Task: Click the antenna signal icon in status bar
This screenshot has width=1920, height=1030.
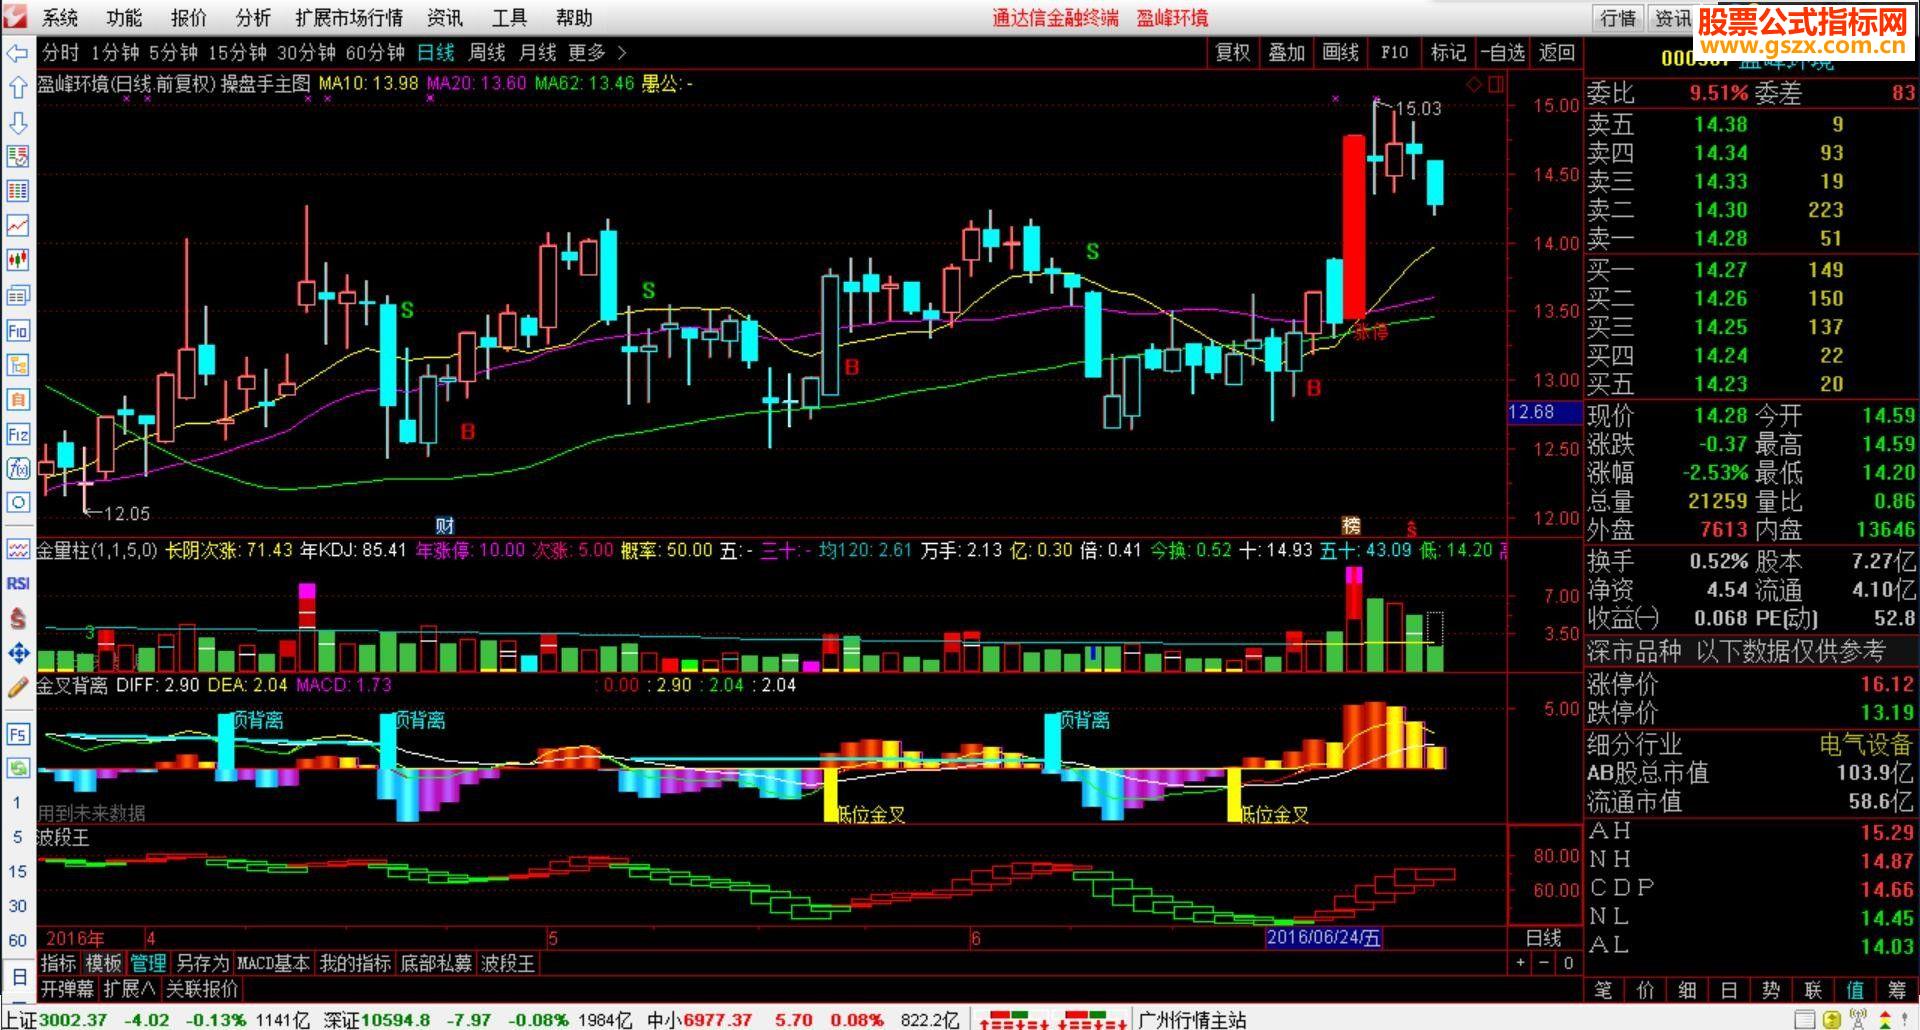Action: click(1859, 1020)
